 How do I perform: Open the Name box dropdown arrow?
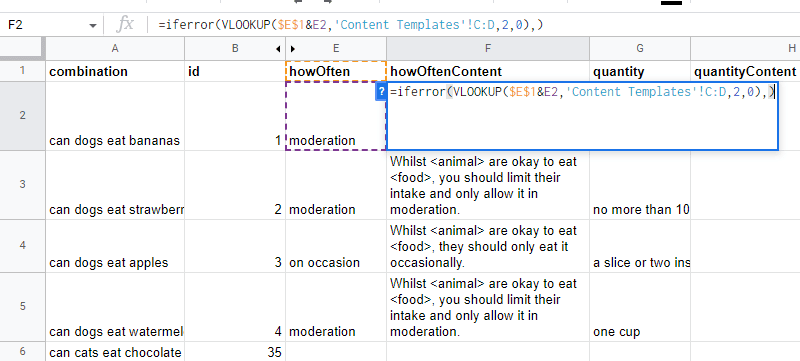92,25
